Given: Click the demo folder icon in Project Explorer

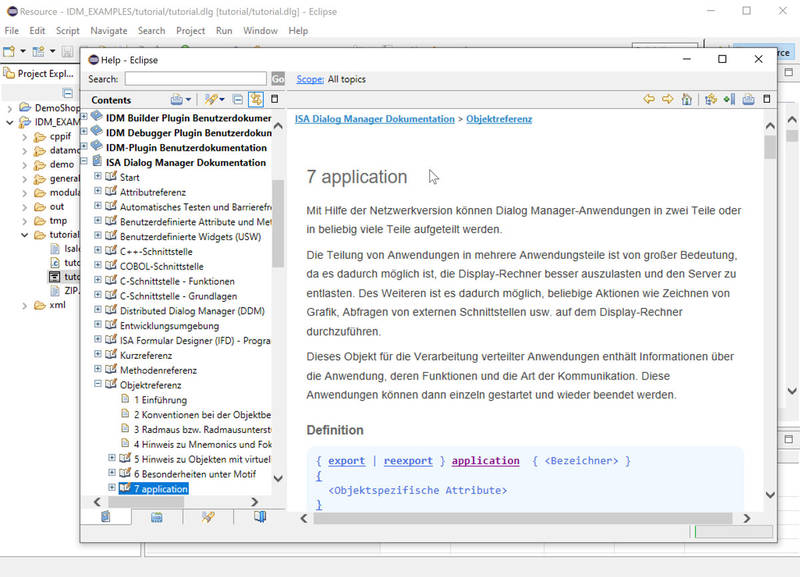Looking at the screenshot, I should [x=39, y=165].
